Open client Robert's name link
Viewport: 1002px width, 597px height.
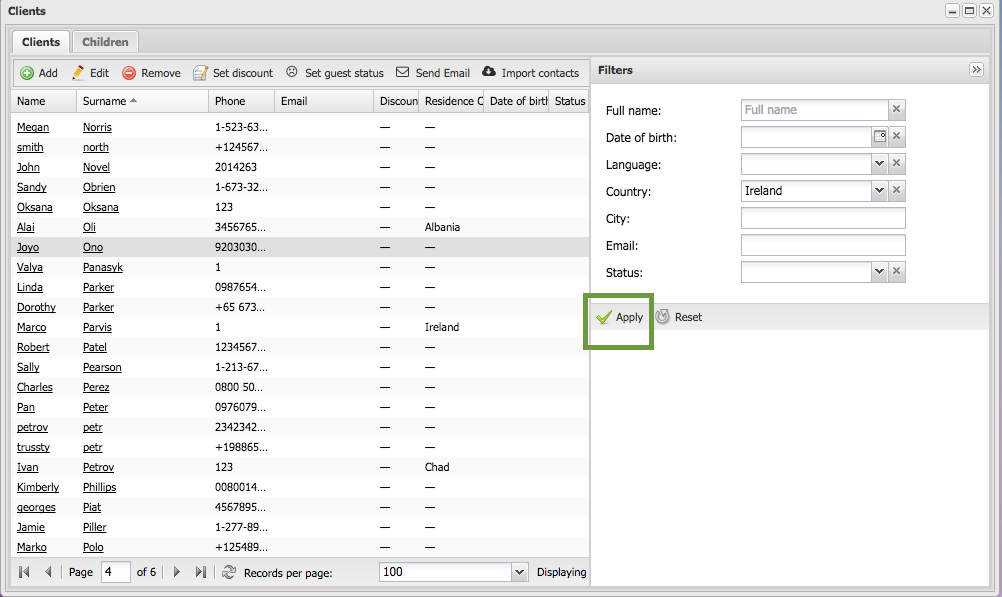pos(33,348)
